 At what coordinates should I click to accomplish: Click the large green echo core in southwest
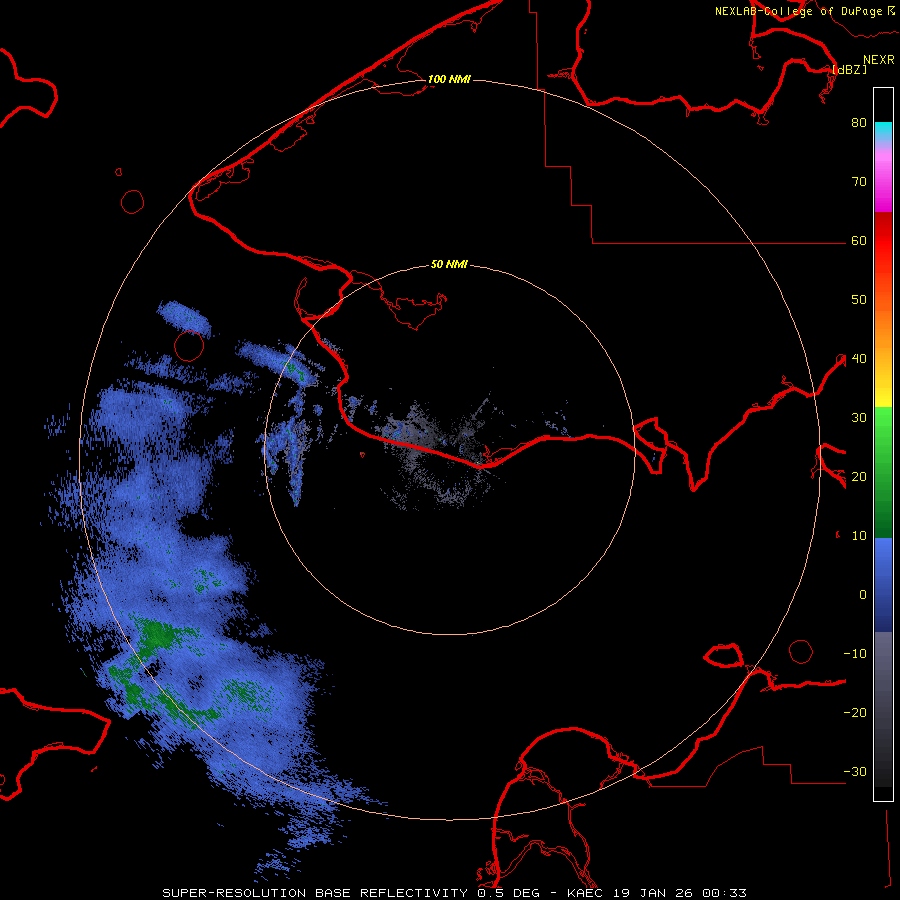[158, 636]
